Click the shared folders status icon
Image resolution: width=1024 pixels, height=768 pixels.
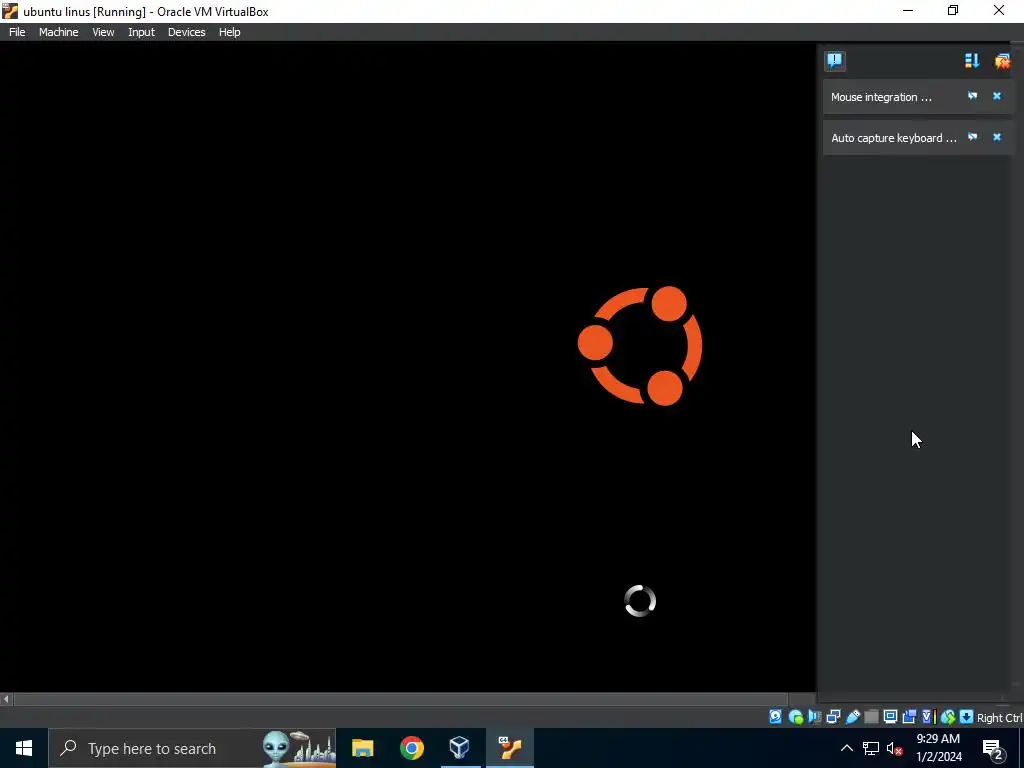click(x=871, y=717)
